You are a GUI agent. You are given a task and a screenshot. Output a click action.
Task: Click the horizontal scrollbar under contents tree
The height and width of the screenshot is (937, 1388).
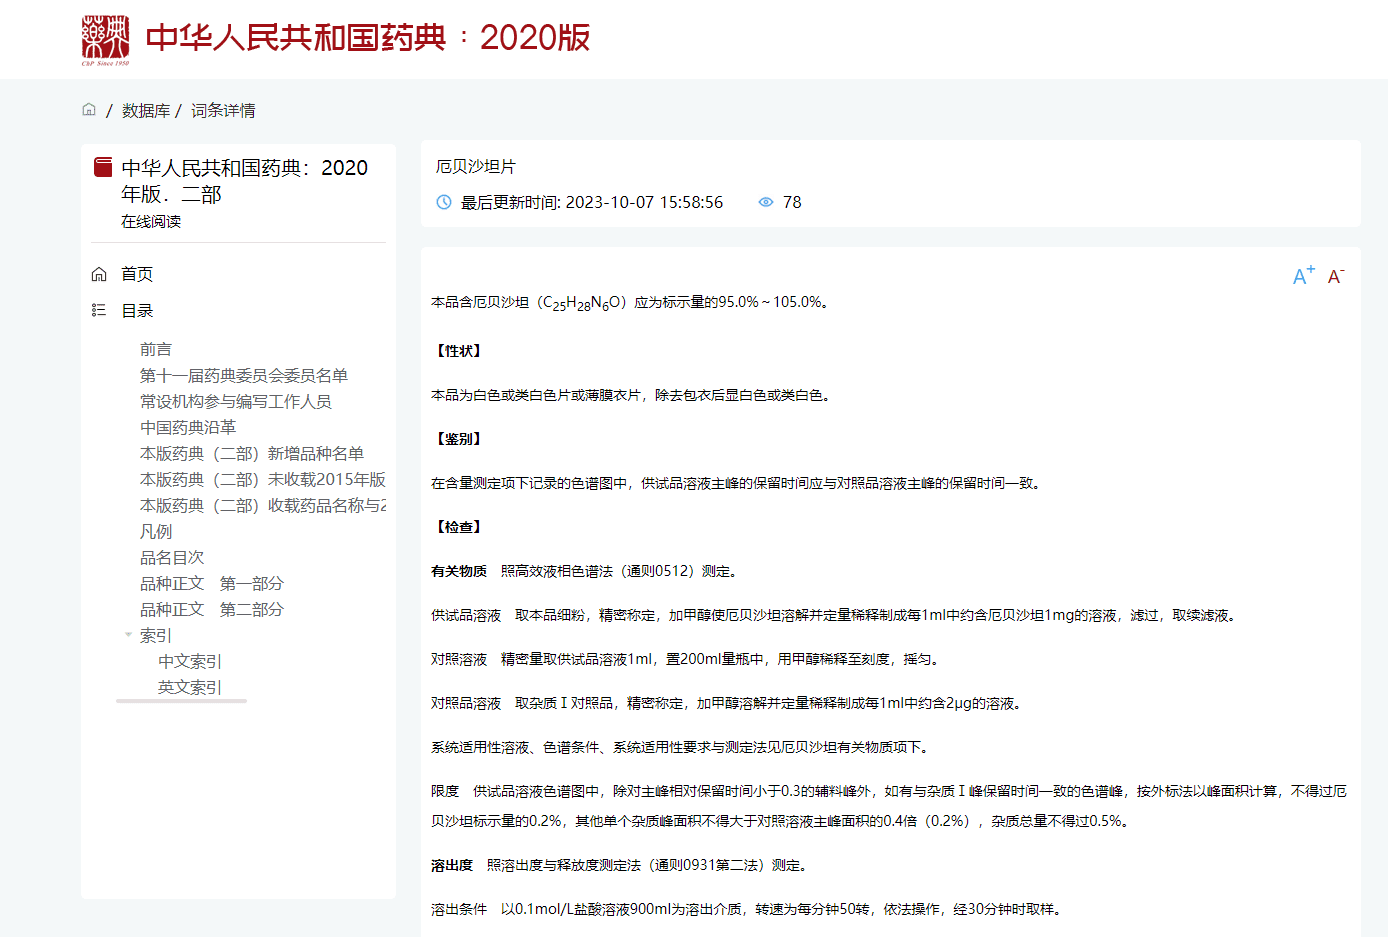[x=181, y=701]
